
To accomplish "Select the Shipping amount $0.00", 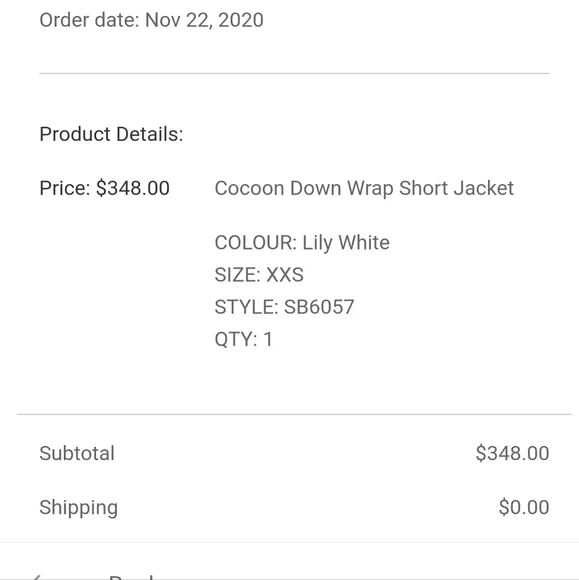I will point(524,507).
